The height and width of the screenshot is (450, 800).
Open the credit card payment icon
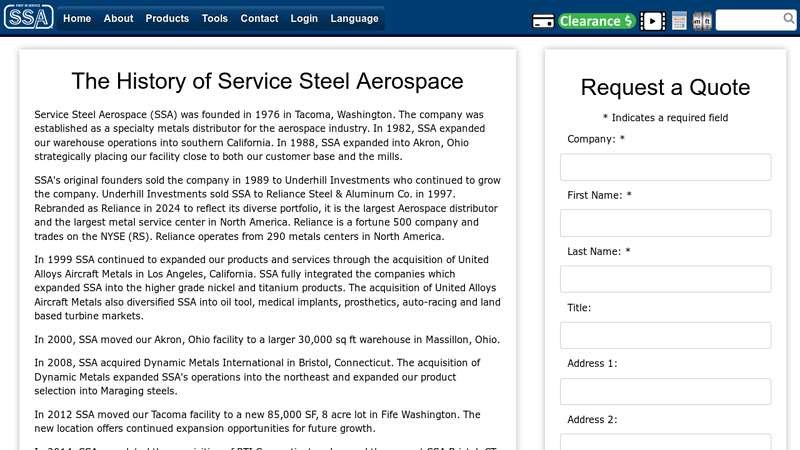[x=543, y=21]
